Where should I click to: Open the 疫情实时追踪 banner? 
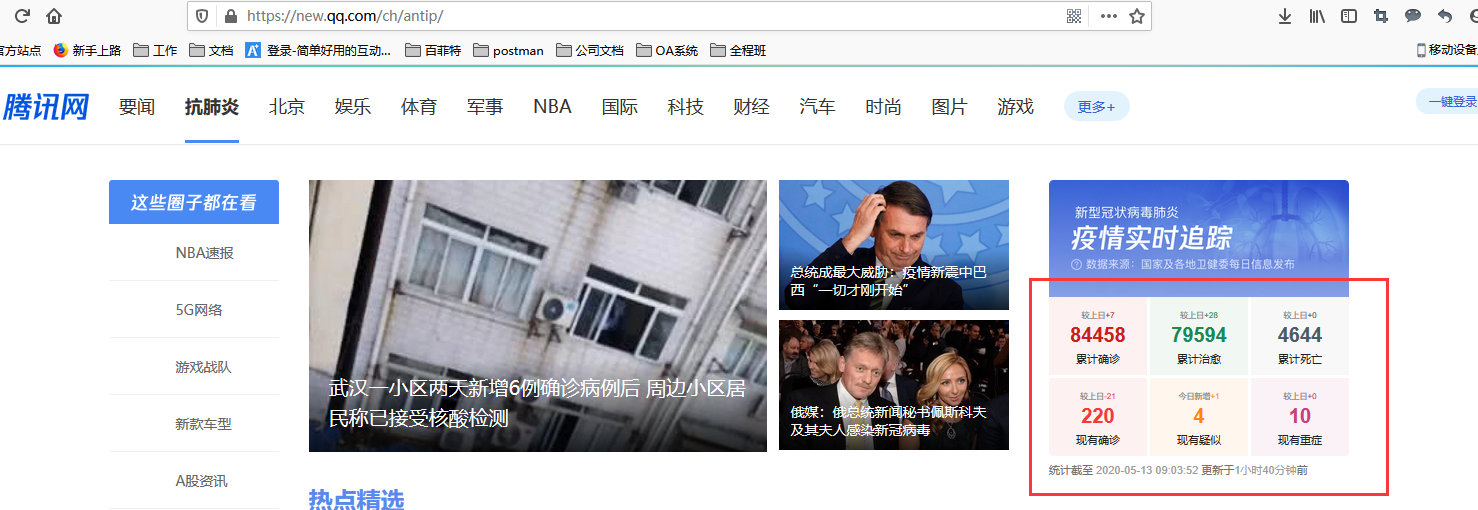pos(1198,238)
